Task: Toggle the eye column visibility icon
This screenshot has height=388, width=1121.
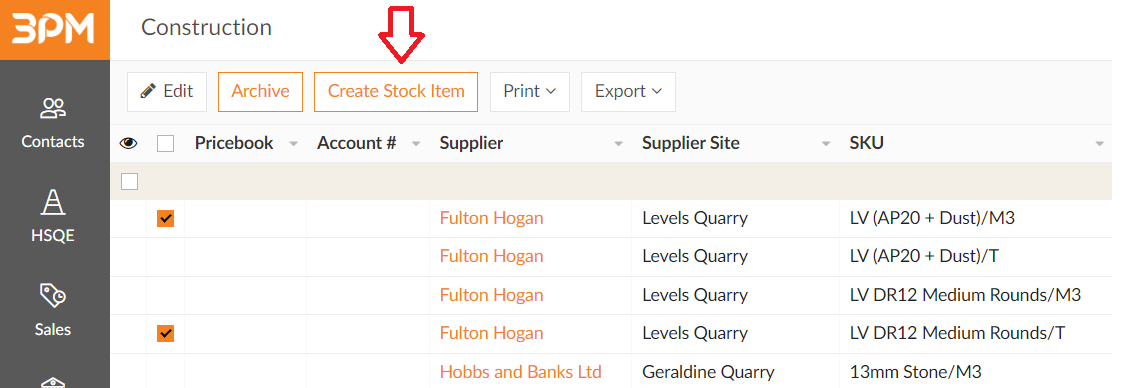Action: [x=128, y=144]
